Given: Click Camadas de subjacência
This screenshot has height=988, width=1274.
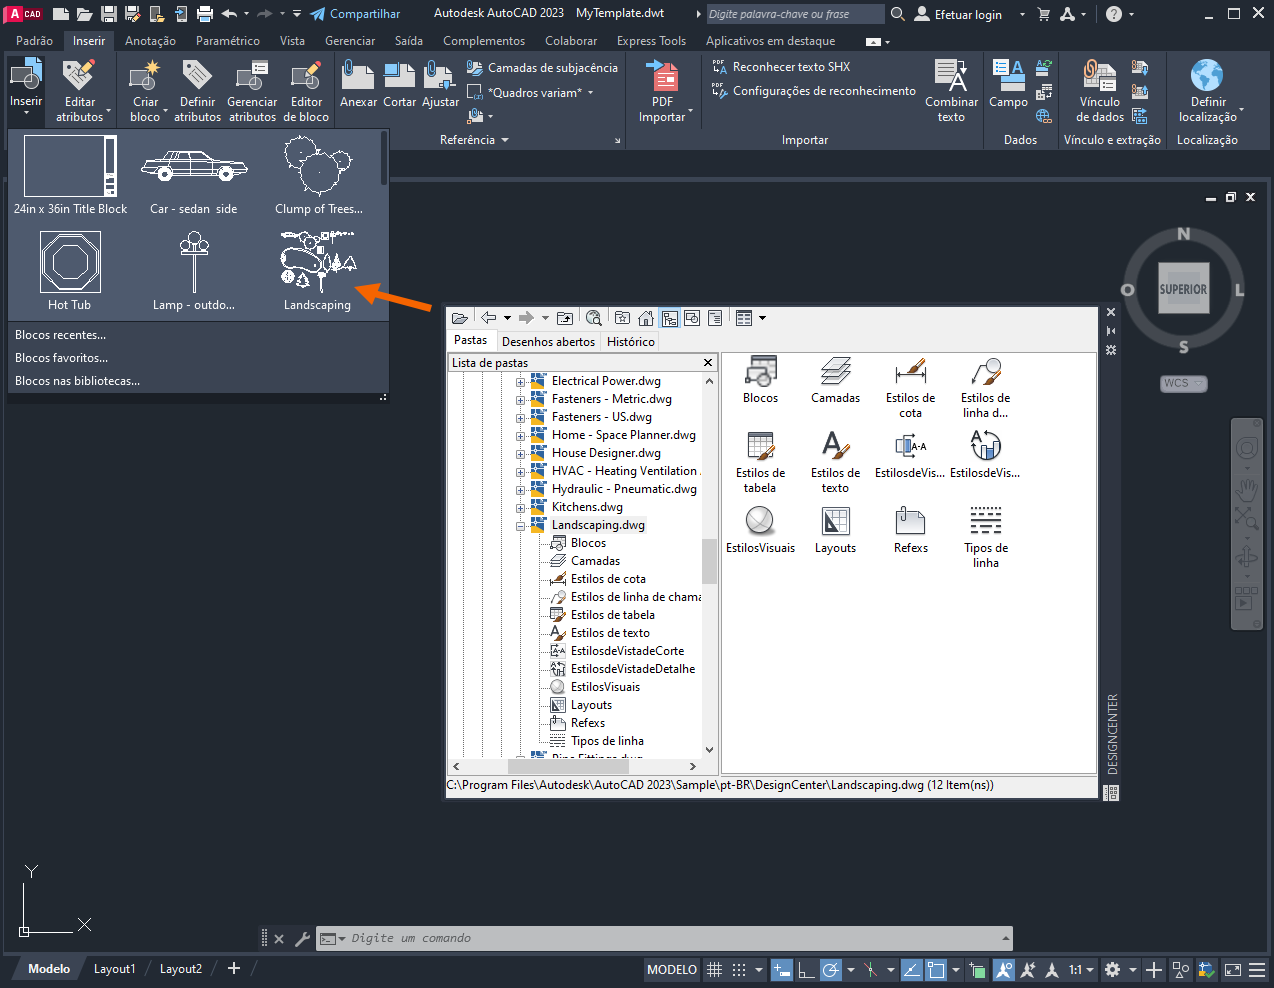Looking at the screenshot, I should [542, 68].
